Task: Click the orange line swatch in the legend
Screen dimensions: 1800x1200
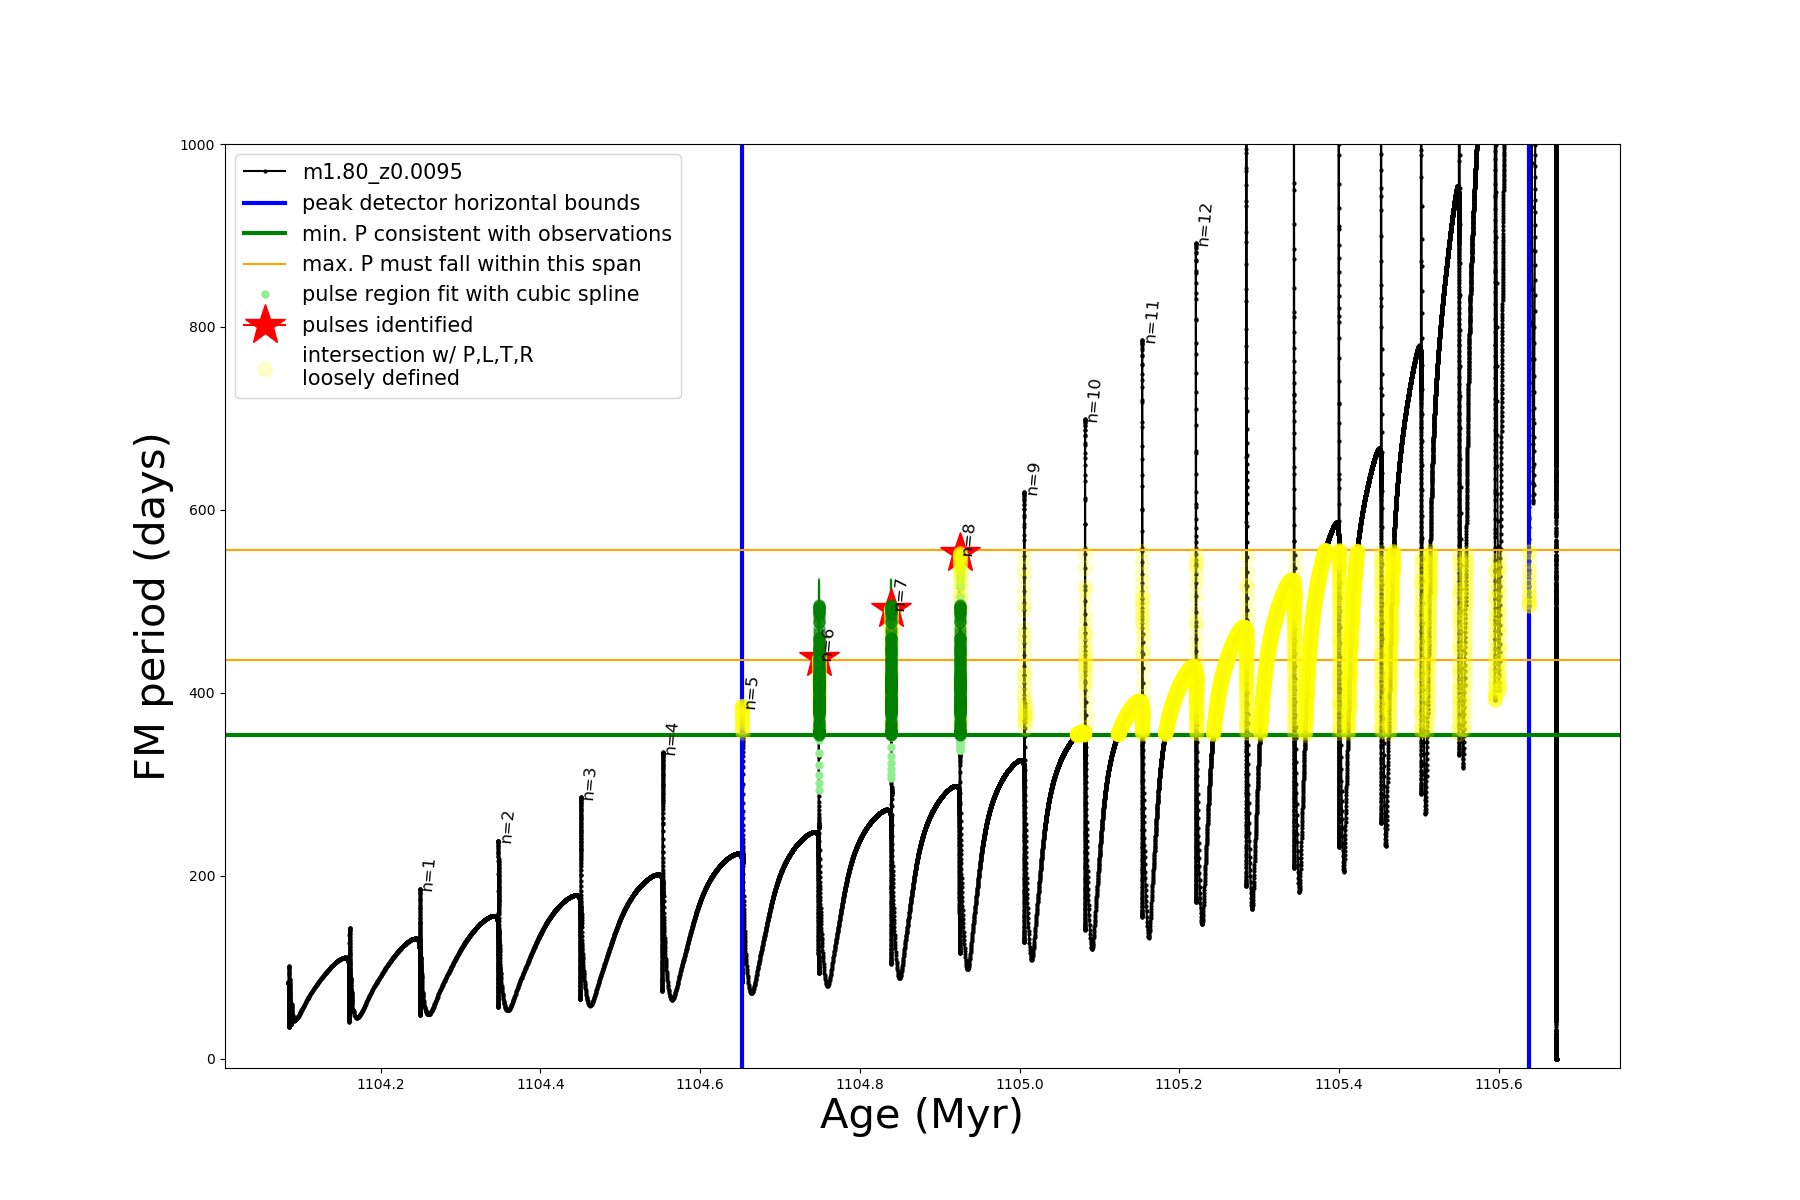Action: 265,264
